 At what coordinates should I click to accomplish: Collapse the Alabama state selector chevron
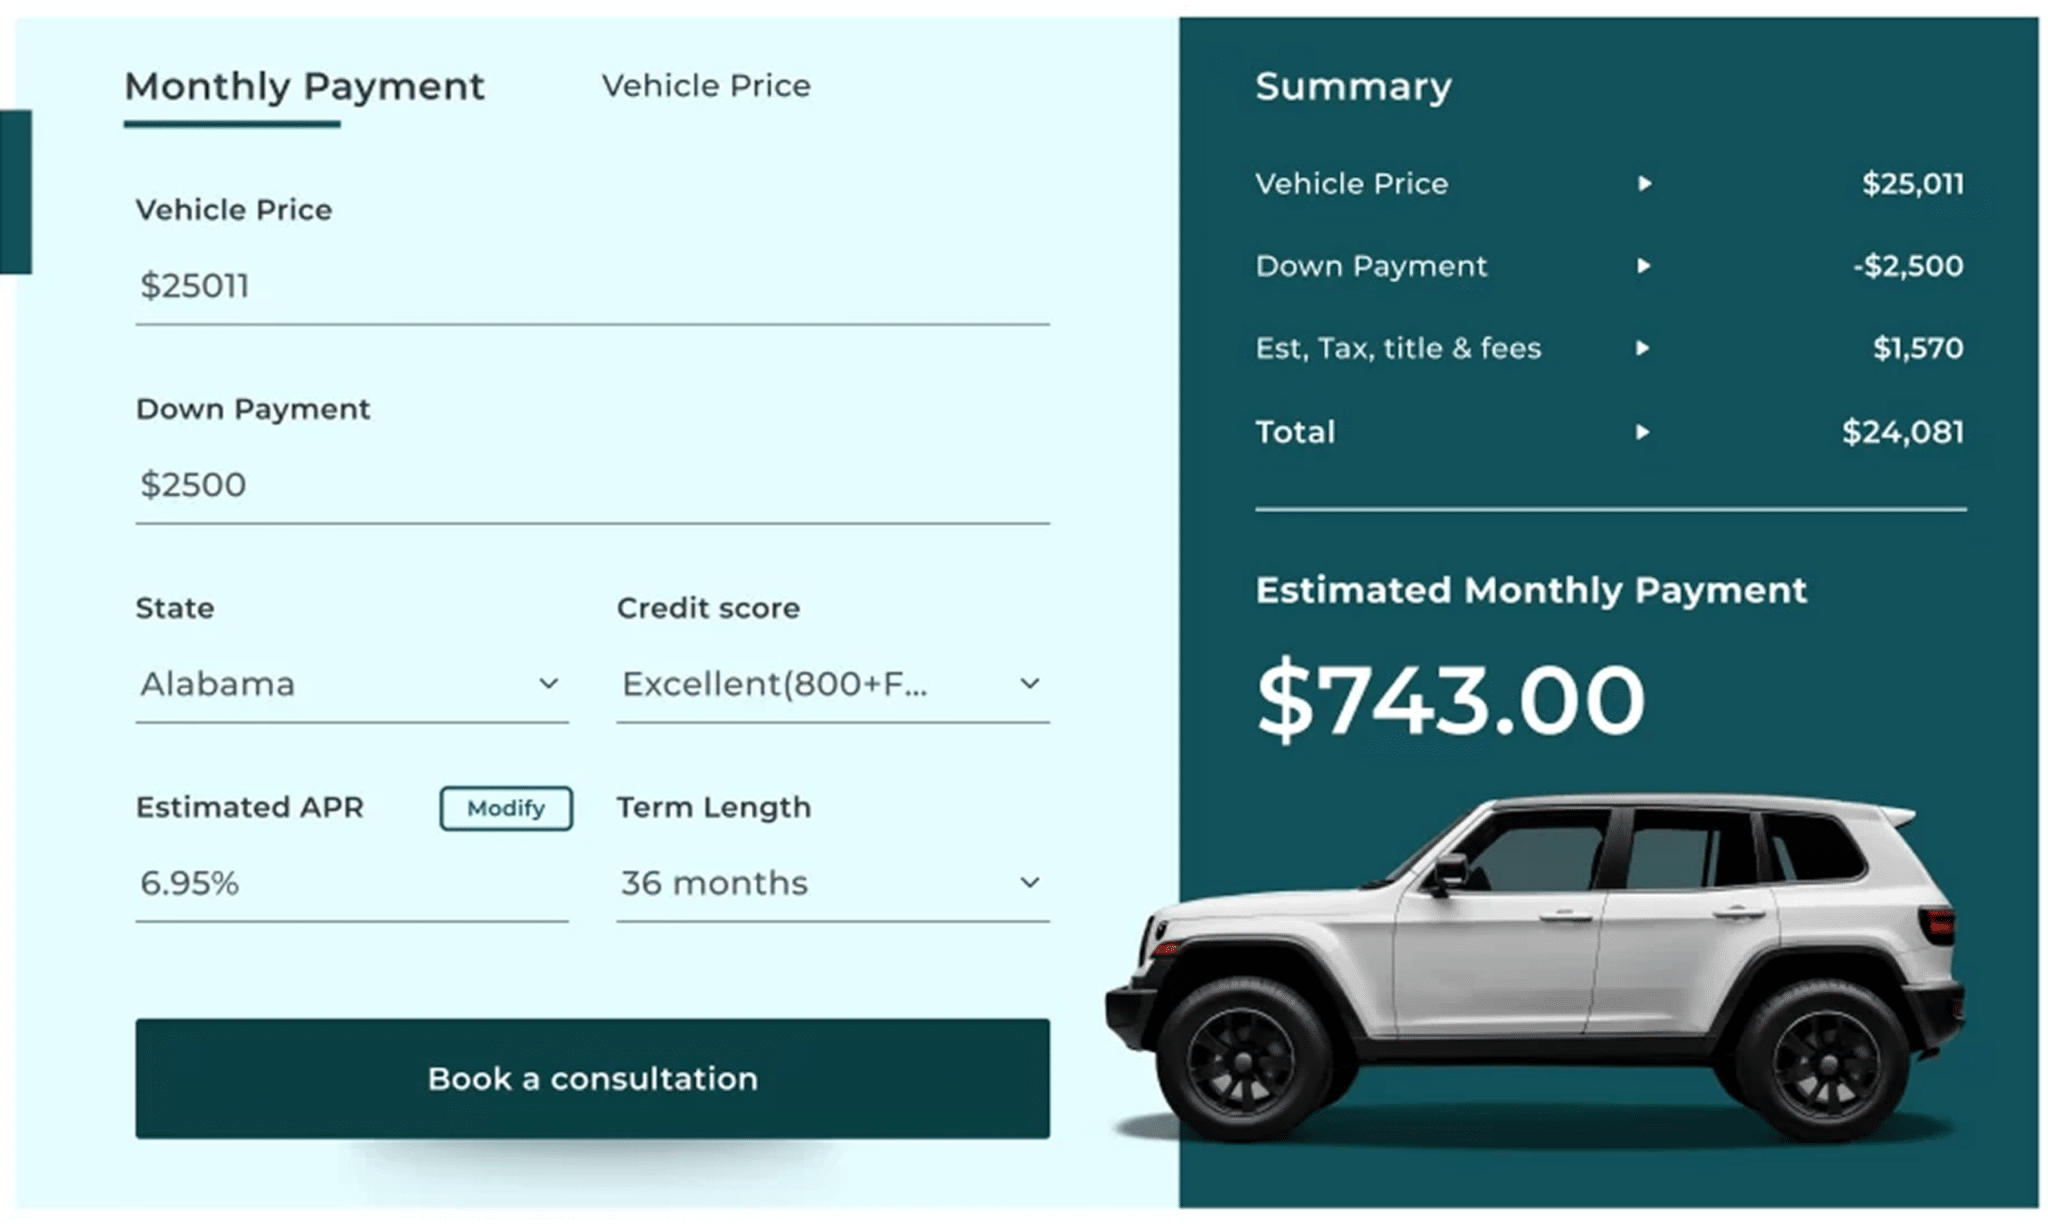(548, 683)
